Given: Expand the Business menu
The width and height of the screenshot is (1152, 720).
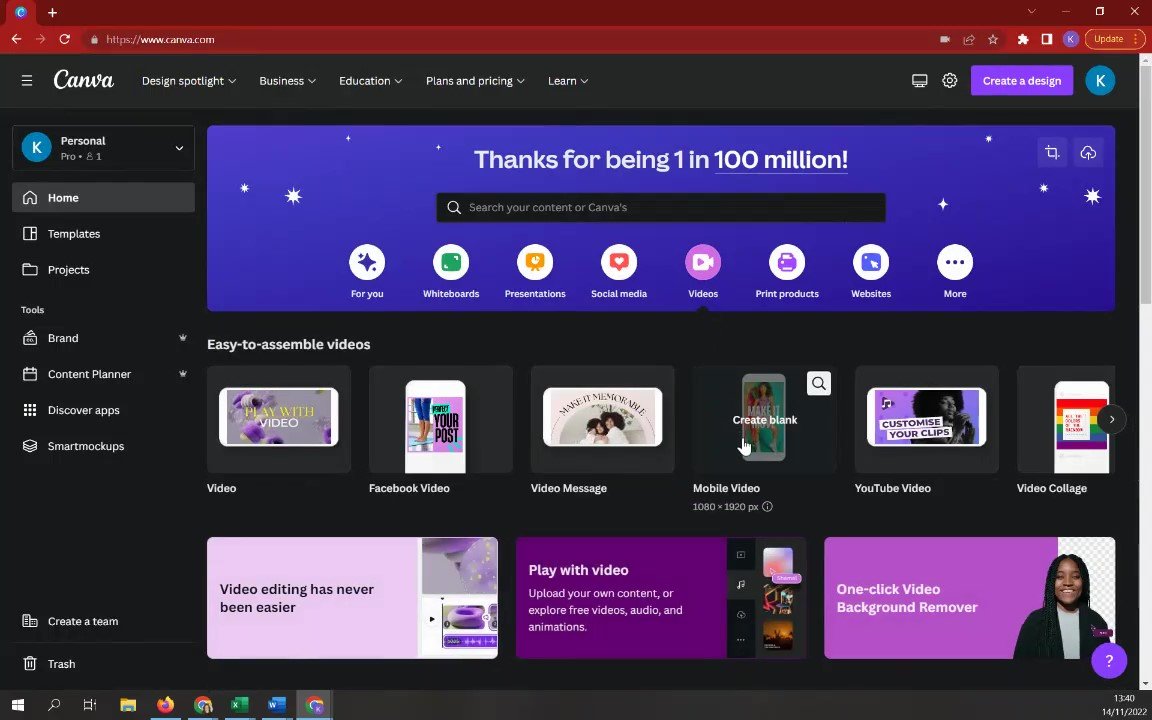Looking at the screenshot, I should pyautogui.click(x=287, y=81).
